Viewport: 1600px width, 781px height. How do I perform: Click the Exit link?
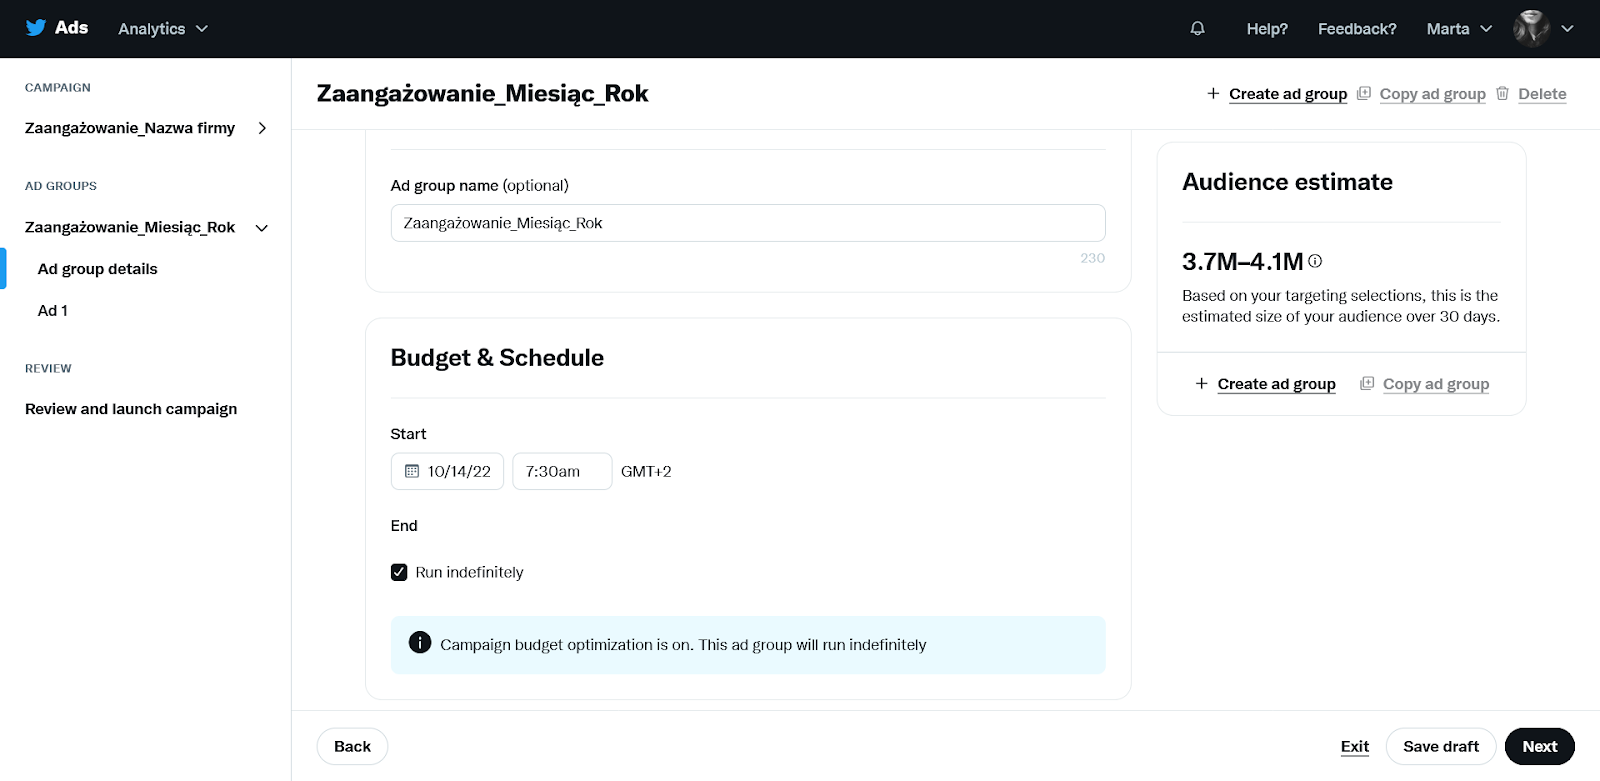pos(1354,746)
